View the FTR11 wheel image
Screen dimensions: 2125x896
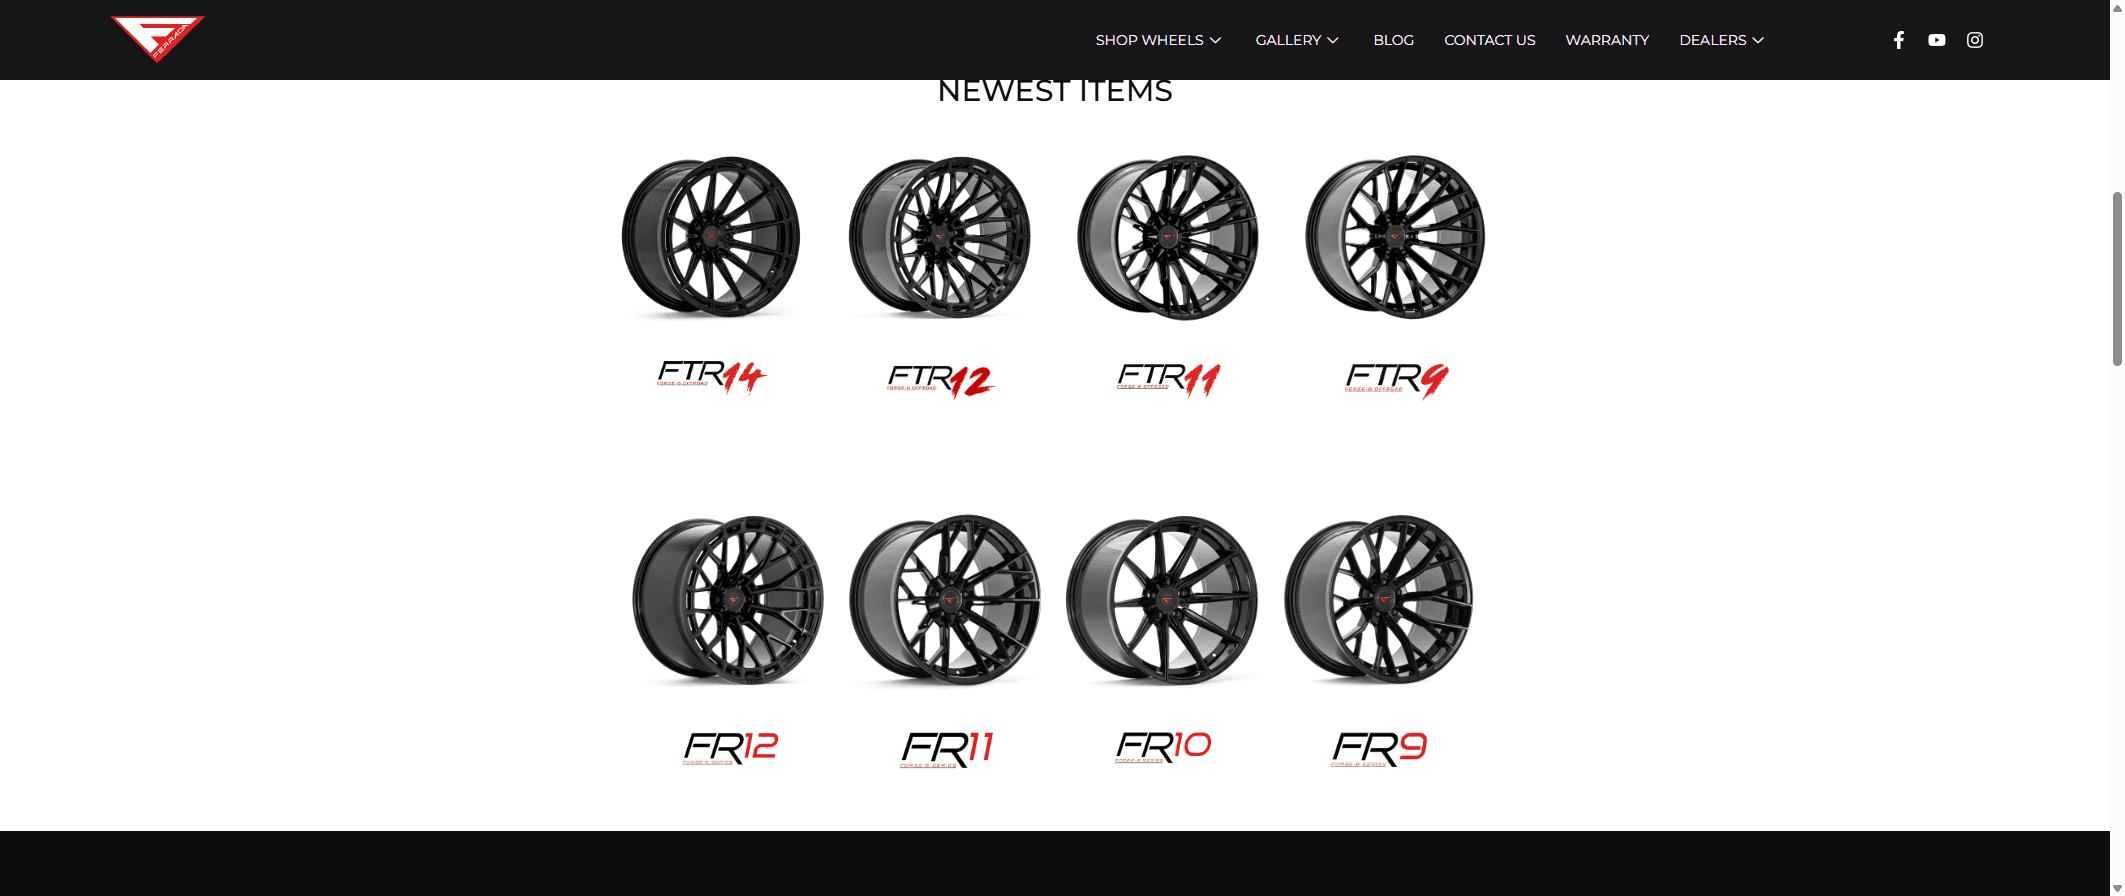point(1167,238)
